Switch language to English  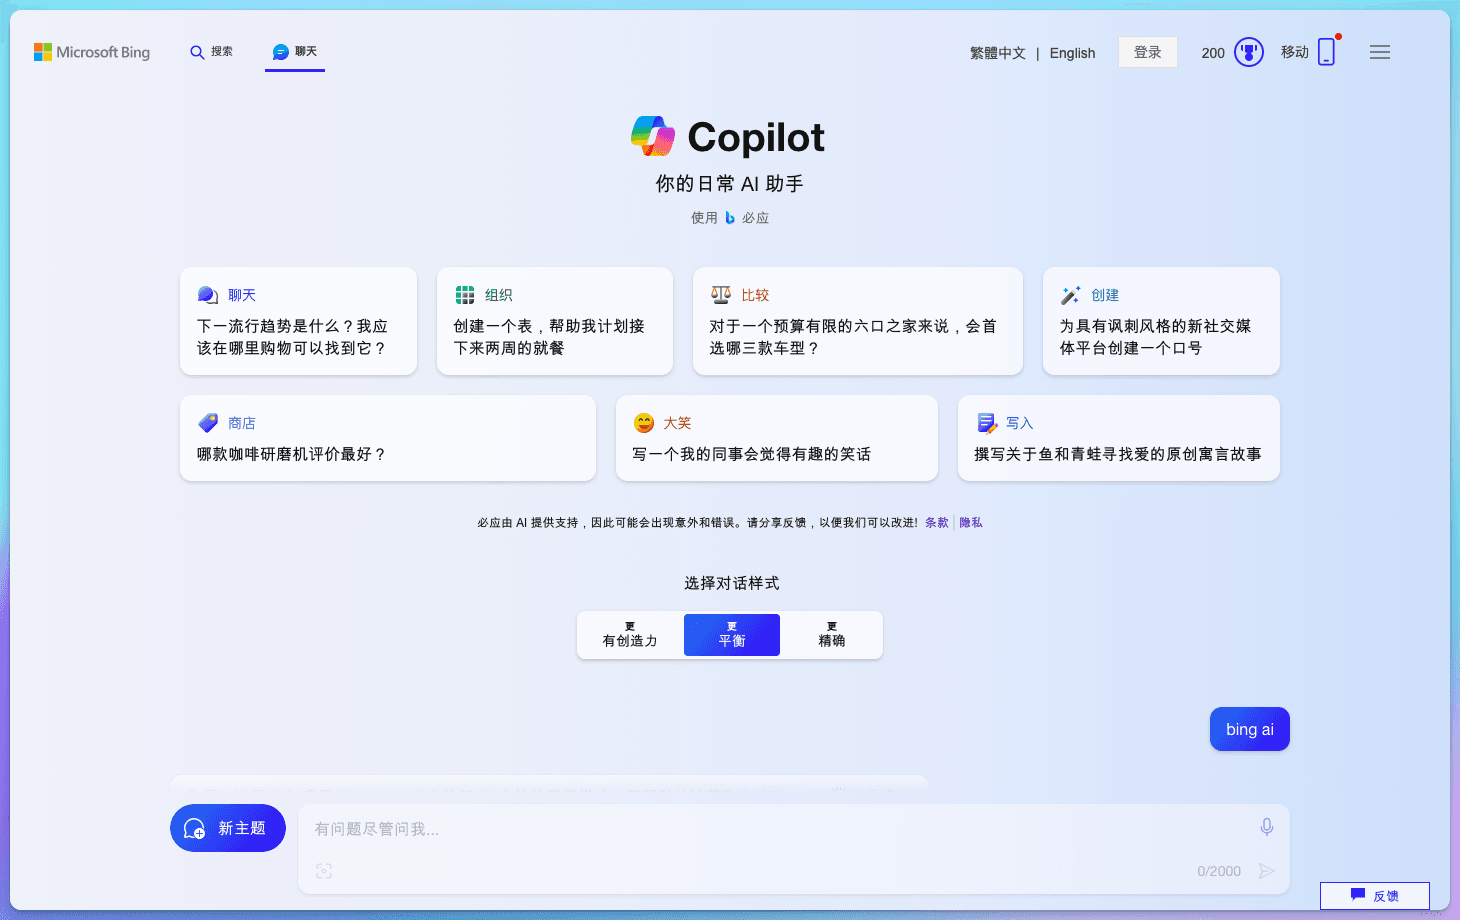[x=1072, y=53]
